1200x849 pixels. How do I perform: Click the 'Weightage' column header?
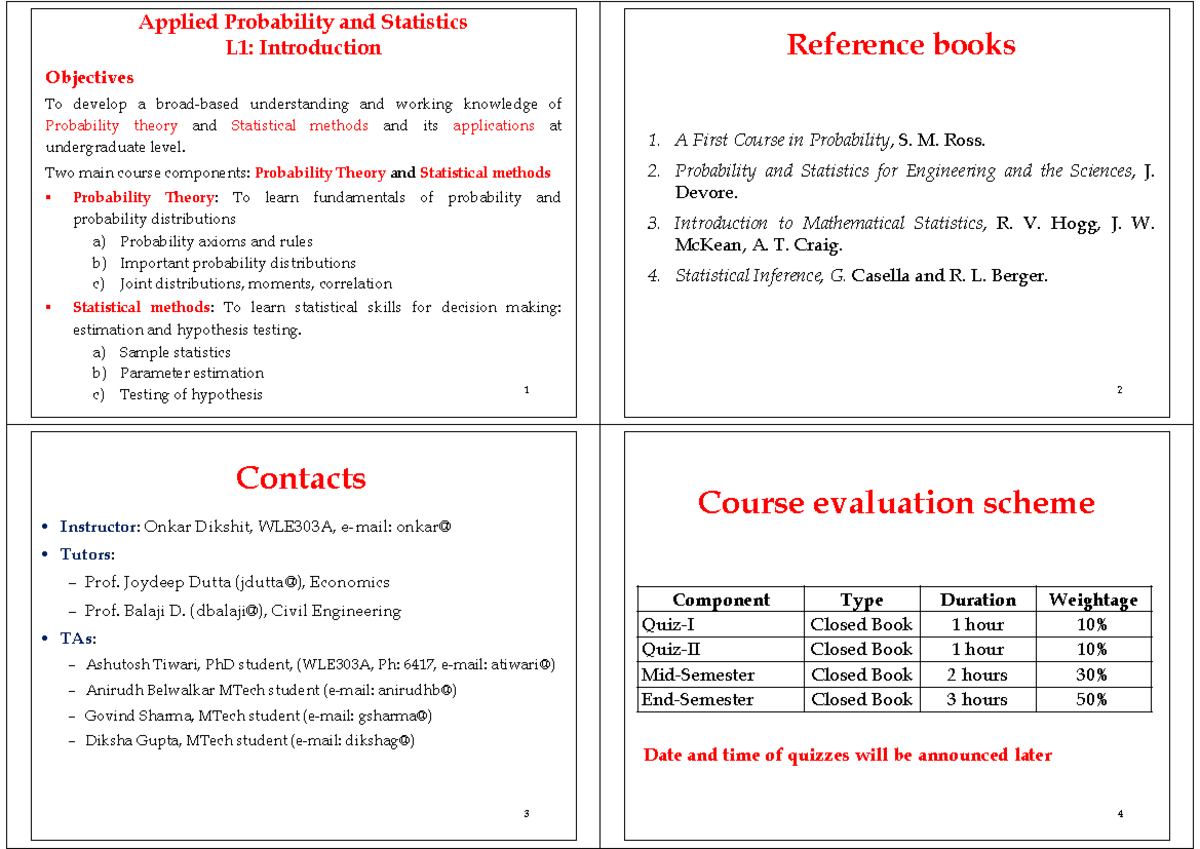point(1093,601)
